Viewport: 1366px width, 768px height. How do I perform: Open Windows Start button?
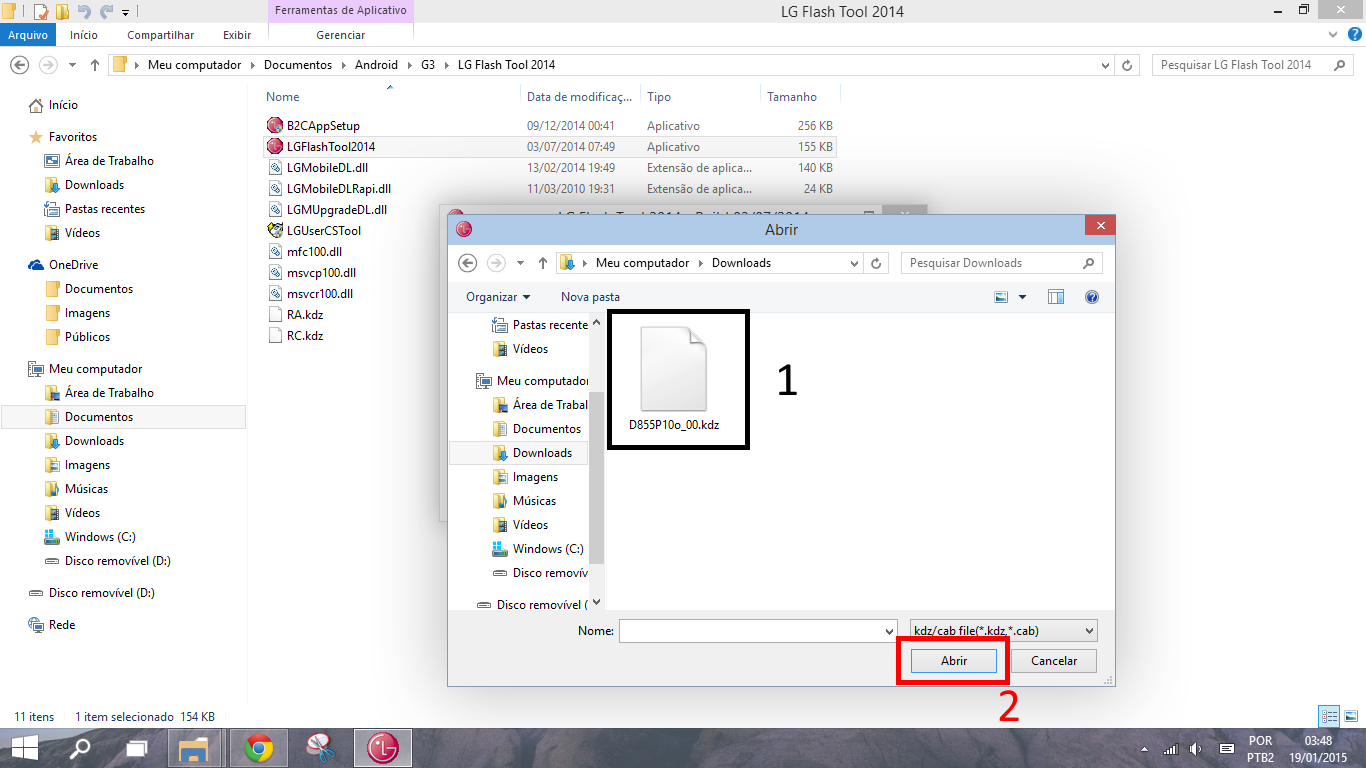(25, 748)
